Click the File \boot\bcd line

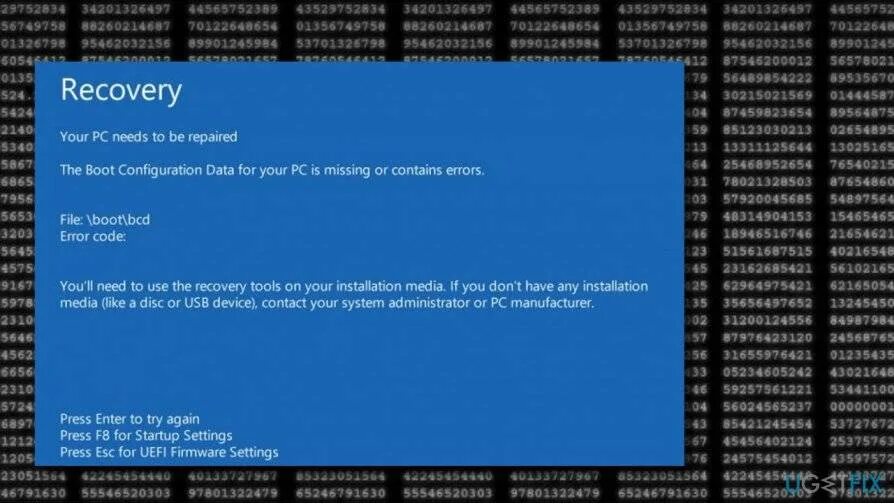(105, 220)
